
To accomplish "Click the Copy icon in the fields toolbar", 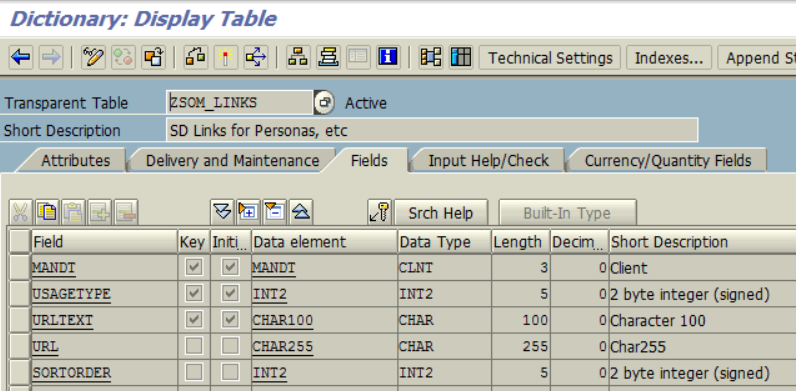I will tap(47, 212).
